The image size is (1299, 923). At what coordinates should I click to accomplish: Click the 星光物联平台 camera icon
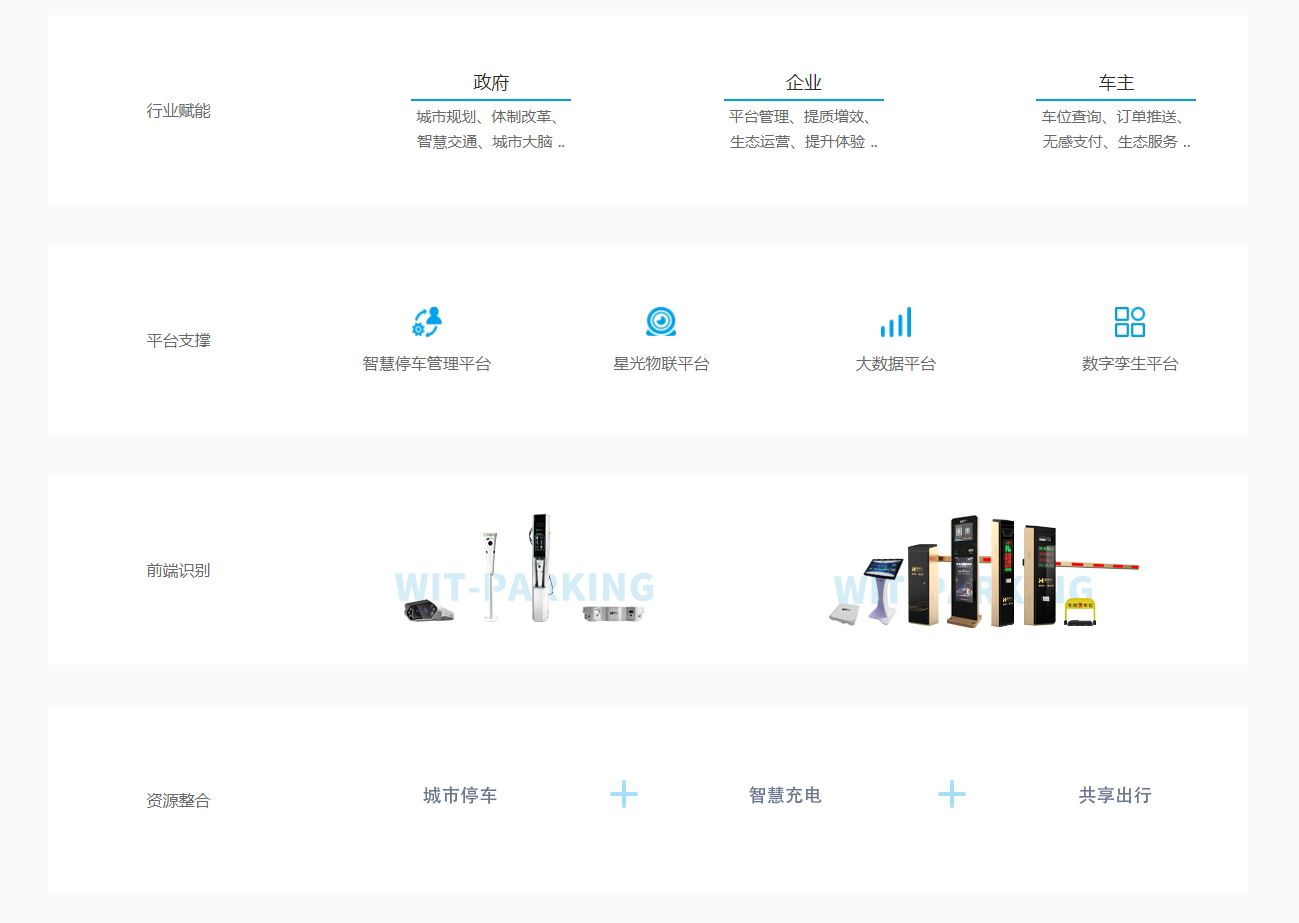pyautogui.click(x=661, y=322)
